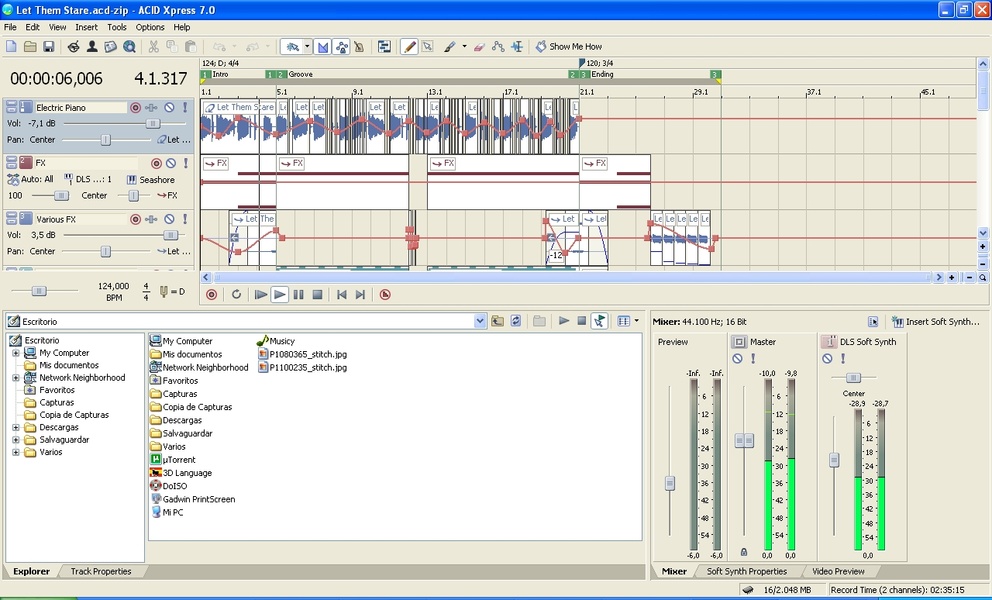The width and height of the screenshot is (992, 600).
Task: Click the metronome toolbar icon
Action: (359, 47)
